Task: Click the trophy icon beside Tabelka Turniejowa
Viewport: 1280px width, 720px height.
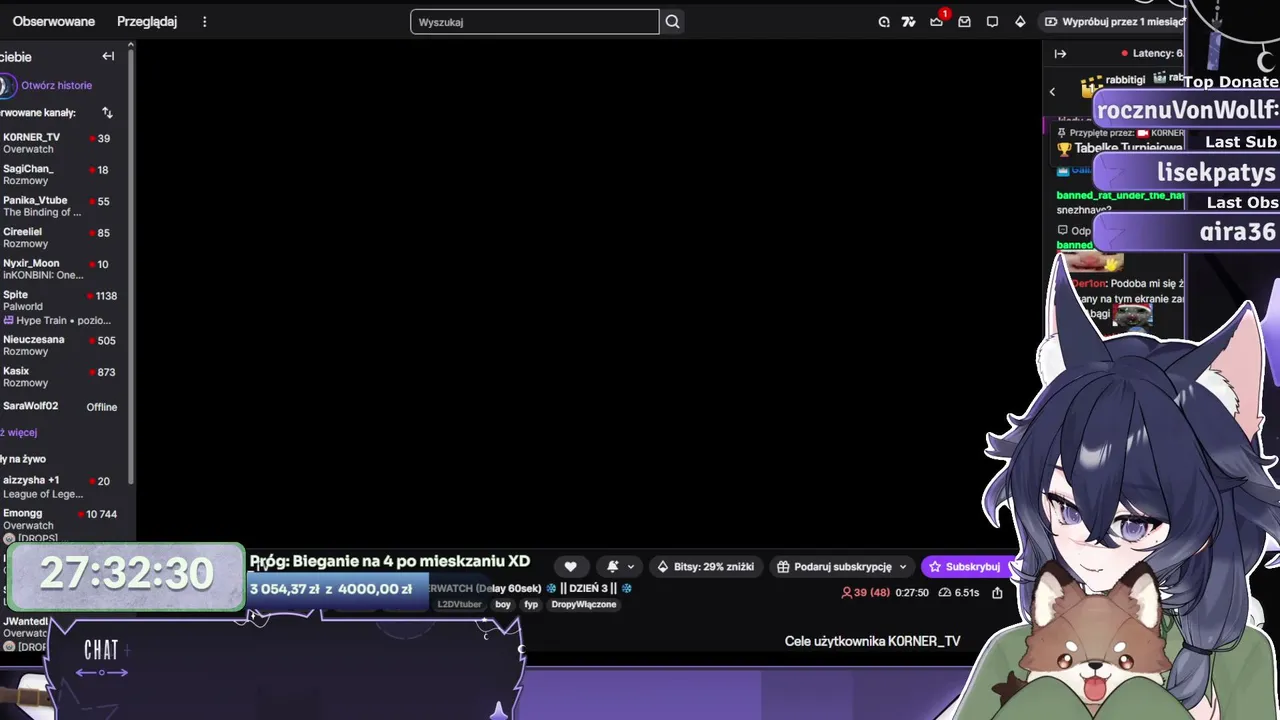Action: click(1064, 149)
